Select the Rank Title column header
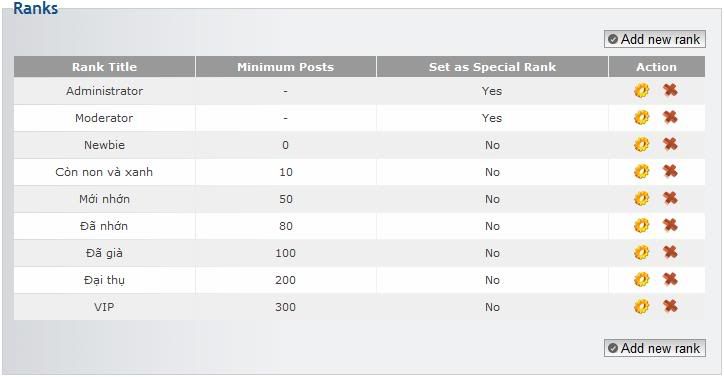 click(x=104, y=67)
